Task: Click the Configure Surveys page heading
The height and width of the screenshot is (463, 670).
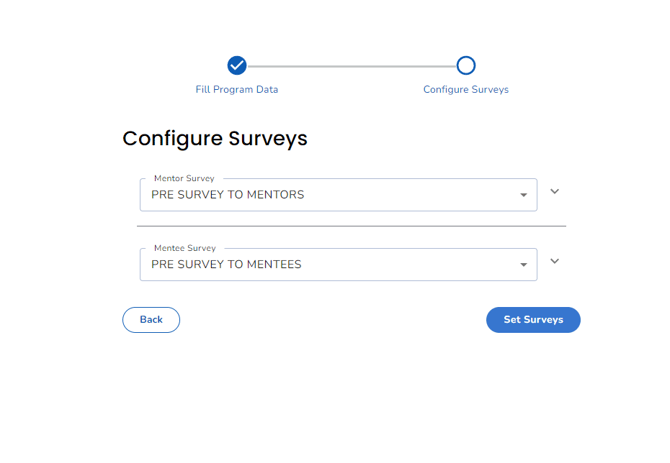Action: (x=215, y=138)
